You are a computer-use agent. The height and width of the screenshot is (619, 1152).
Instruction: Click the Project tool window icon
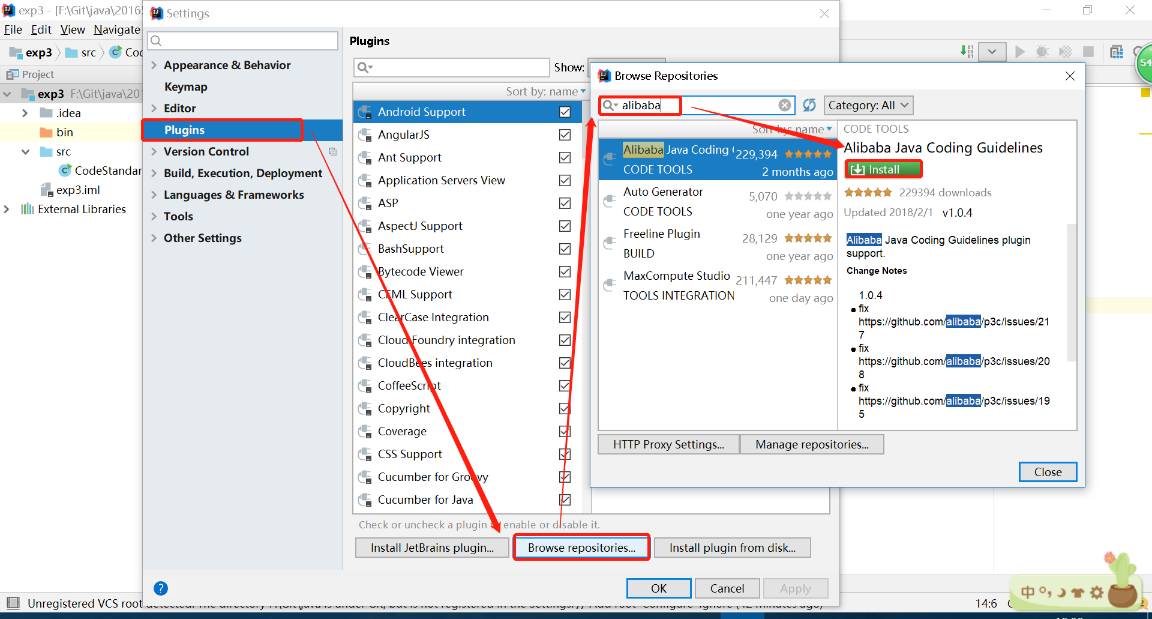click(x=12, y=74)
